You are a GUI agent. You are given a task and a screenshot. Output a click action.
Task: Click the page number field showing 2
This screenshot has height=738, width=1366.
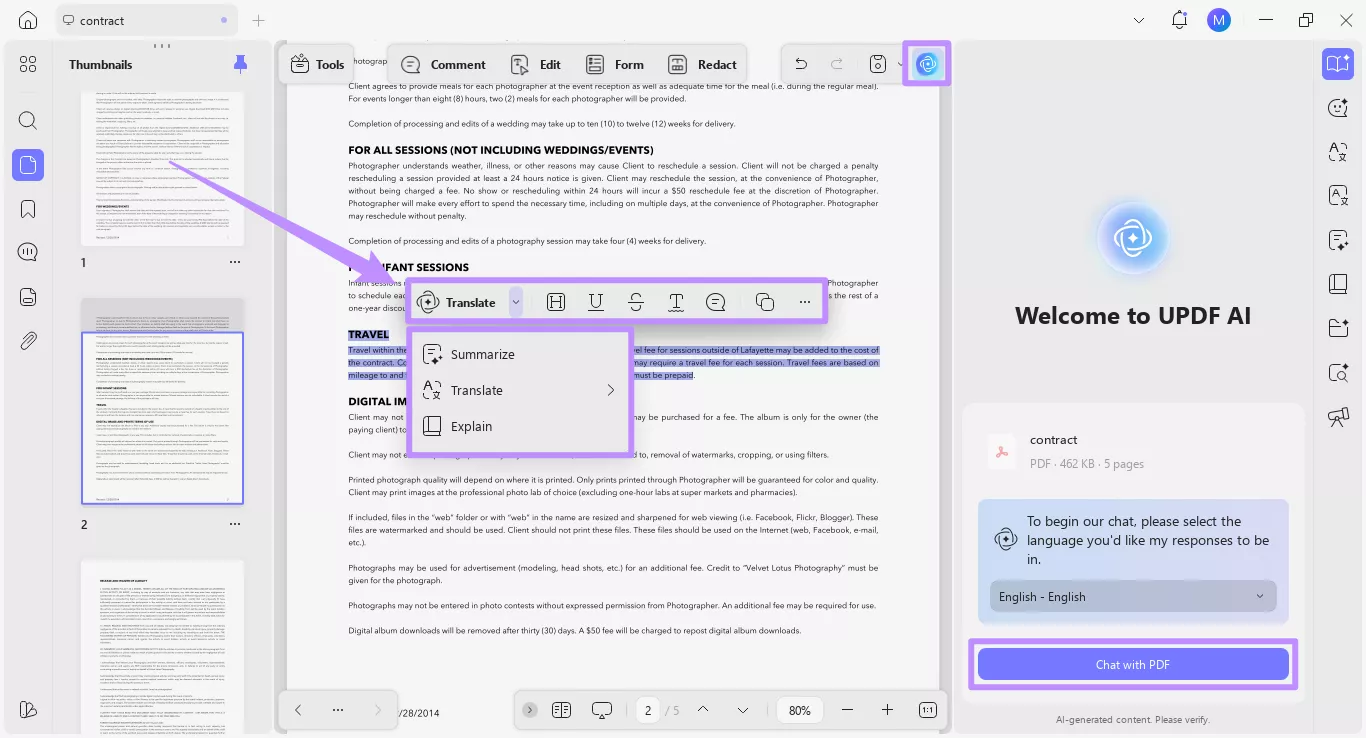648,710
